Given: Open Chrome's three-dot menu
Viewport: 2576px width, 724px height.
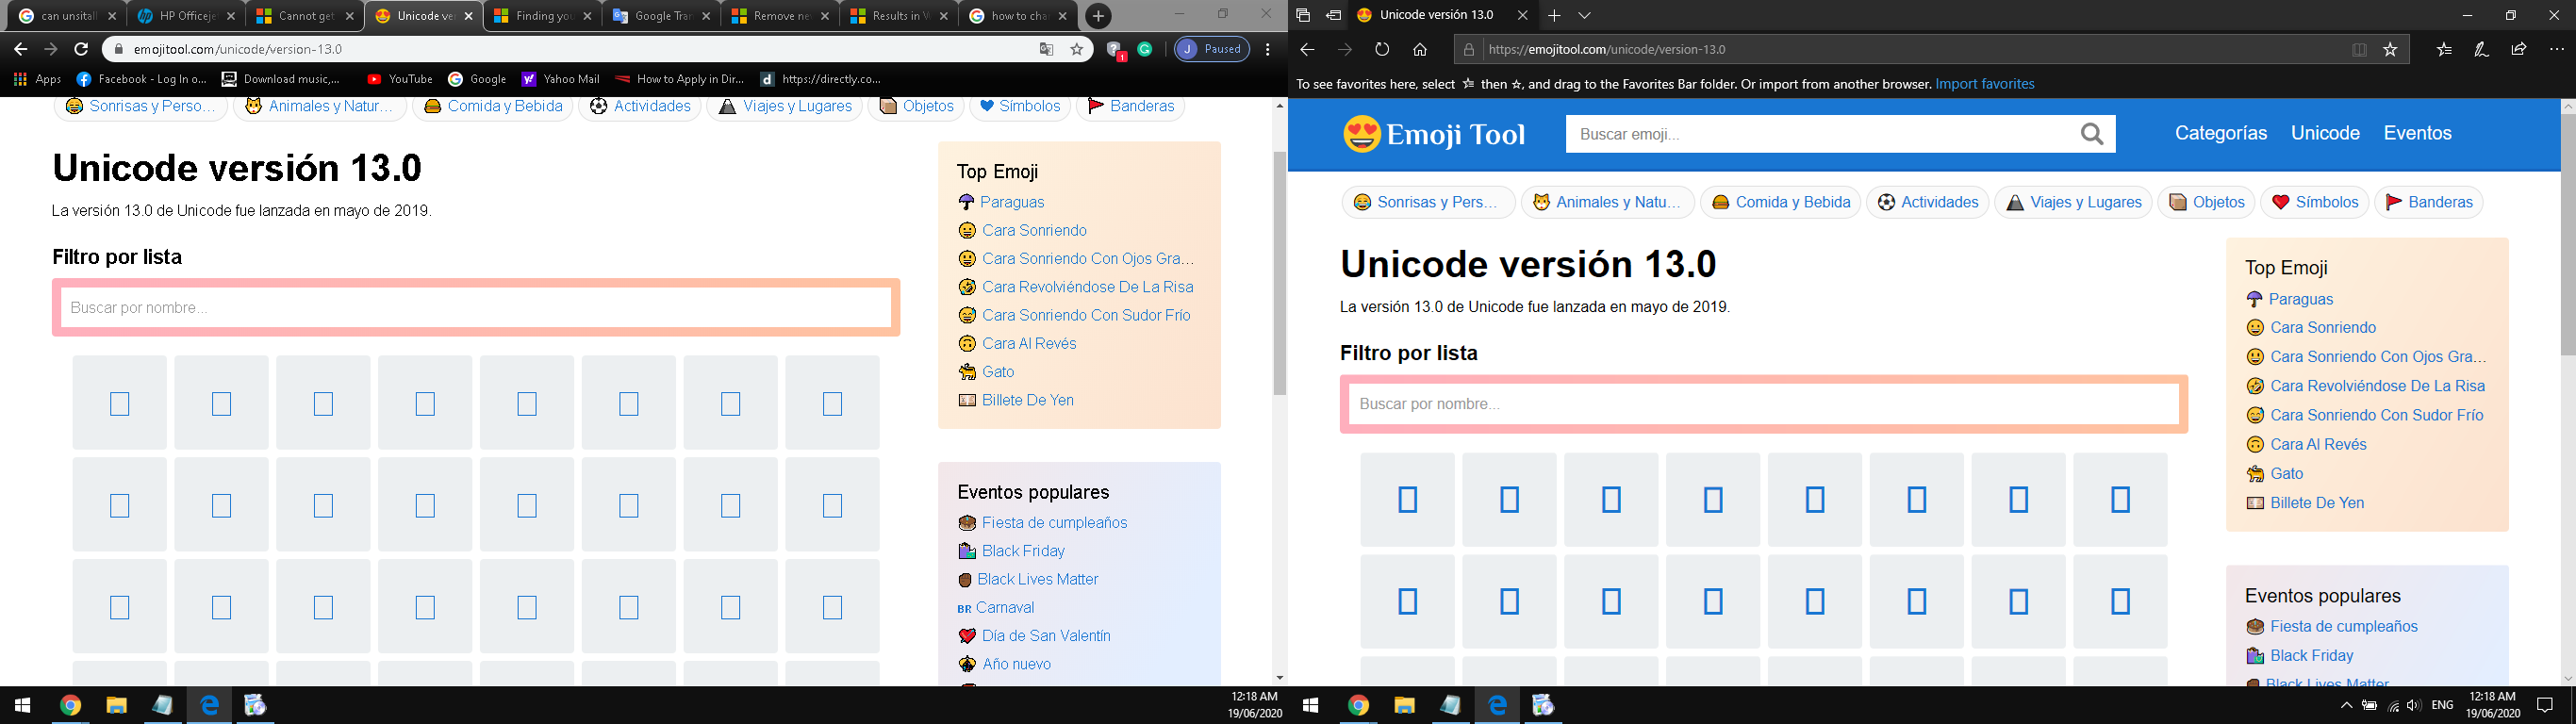Looking at the screenshot, I should click(1268, 49).
